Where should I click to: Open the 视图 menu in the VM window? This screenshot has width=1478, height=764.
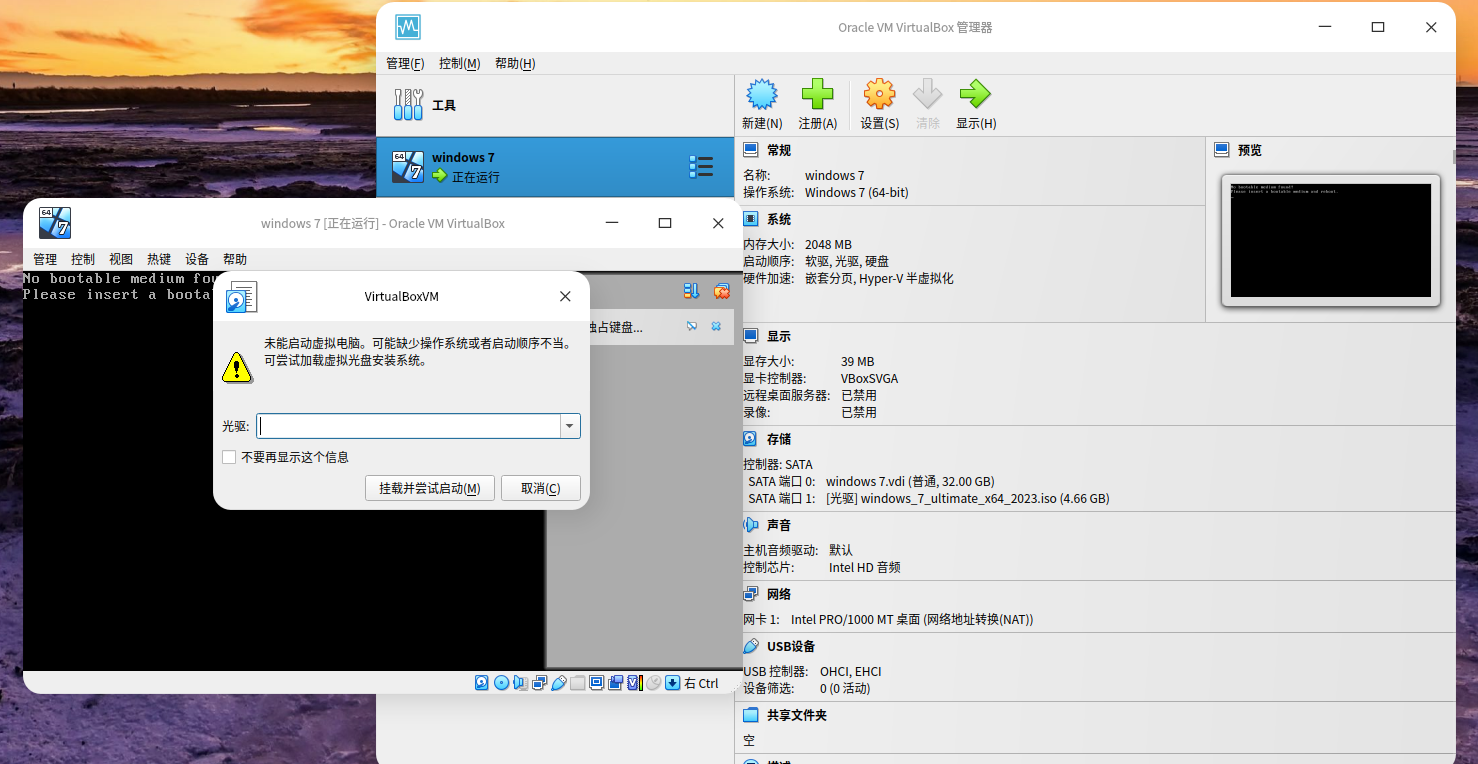pos(121,259)
